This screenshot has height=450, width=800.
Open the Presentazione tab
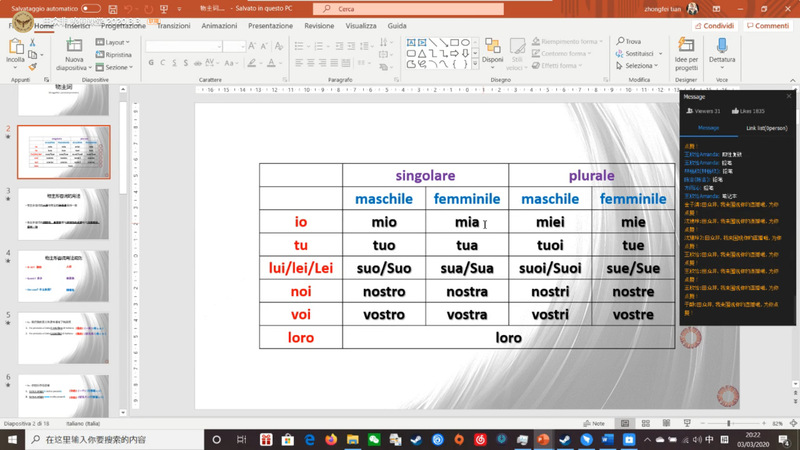click(x=270, y=26)
